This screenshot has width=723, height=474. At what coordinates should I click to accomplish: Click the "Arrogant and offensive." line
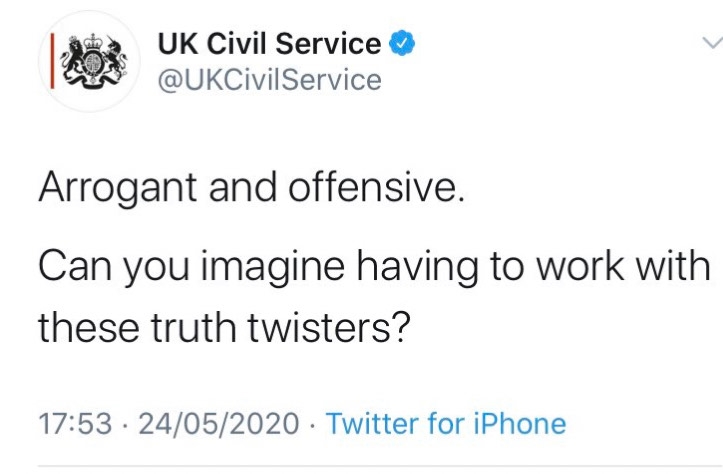click(x=251, y=187)
